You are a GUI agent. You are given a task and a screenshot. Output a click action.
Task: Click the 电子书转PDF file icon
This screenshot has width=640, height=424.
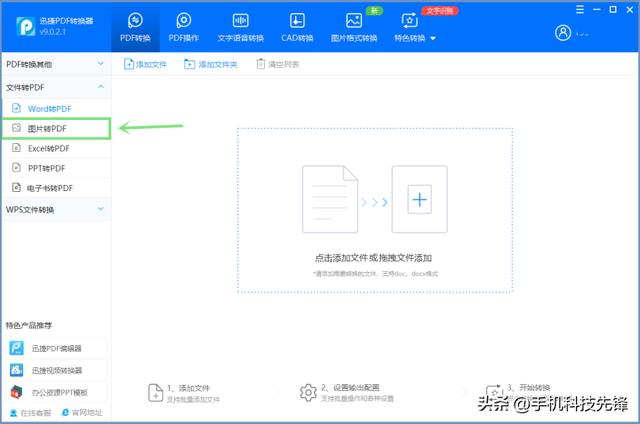tap(16, 187)
